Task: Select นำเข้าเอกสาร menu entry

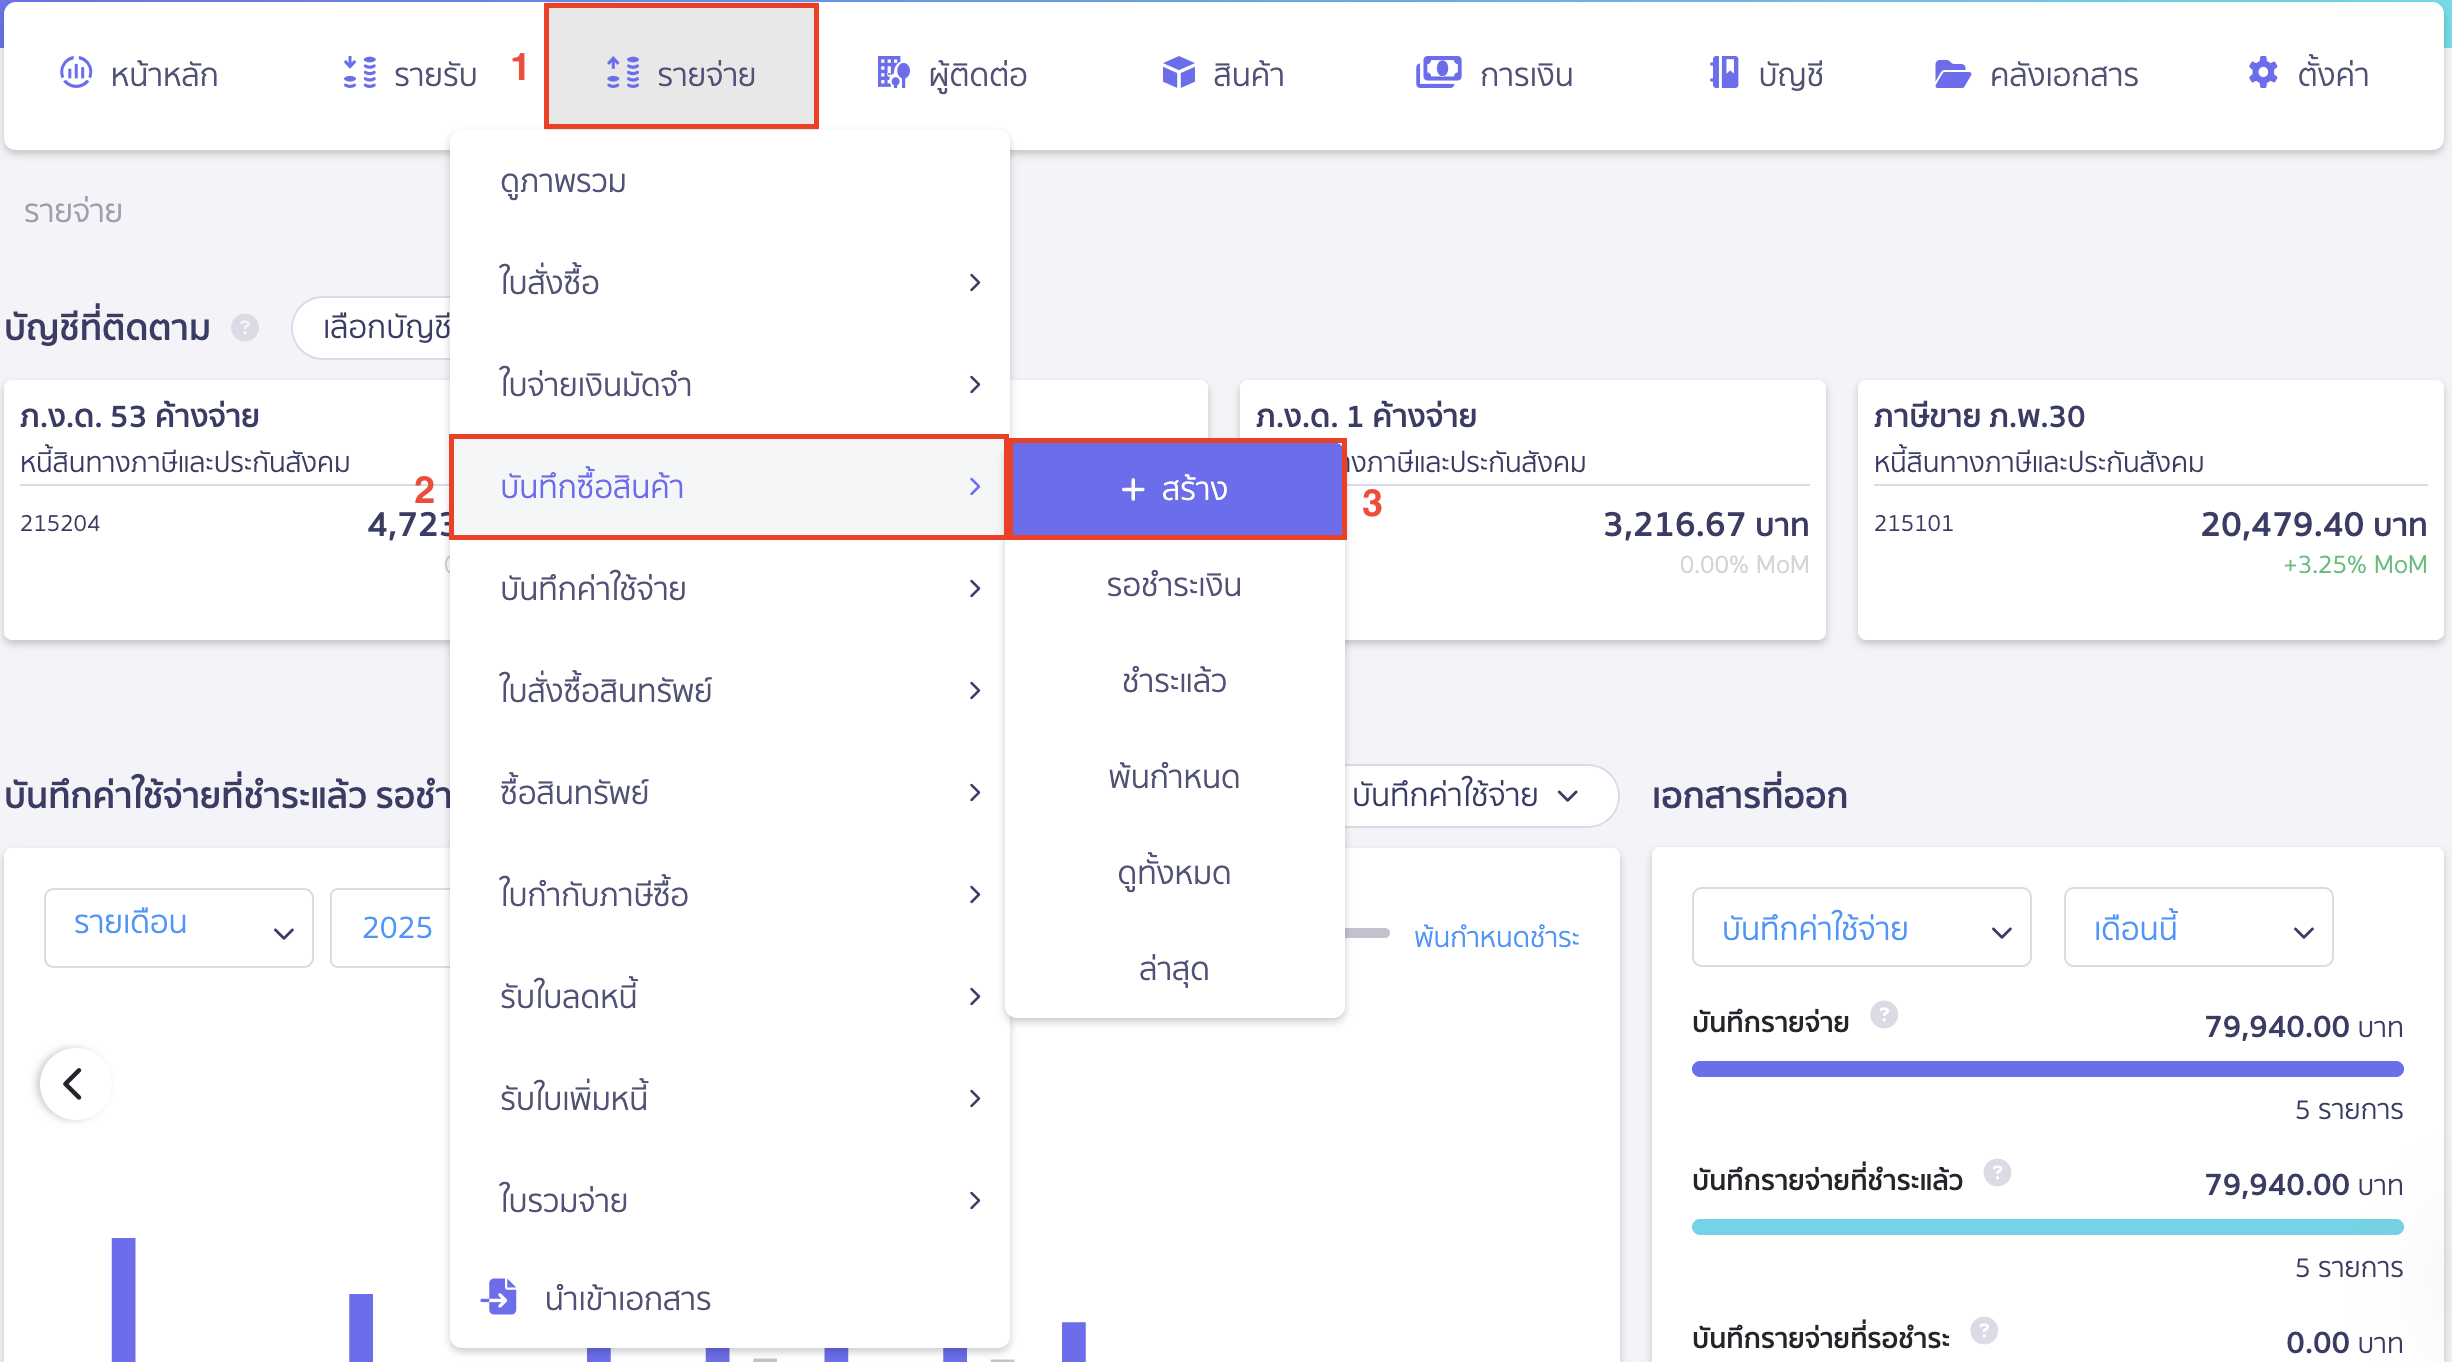Action: tap(730, 1298)
